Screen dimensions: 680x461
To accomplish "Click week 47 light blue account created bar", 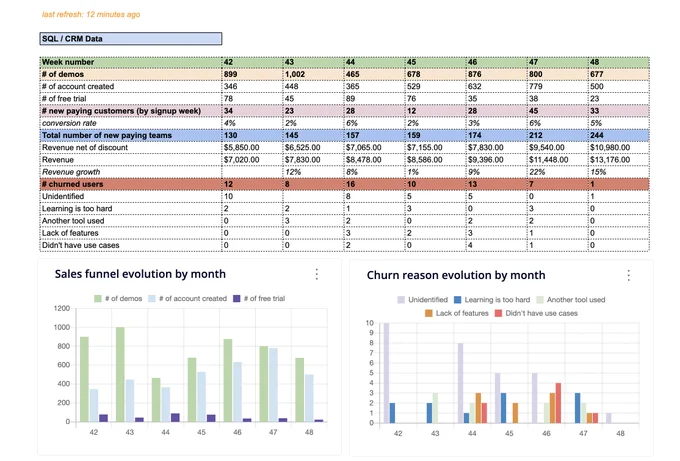I will 273,385.
